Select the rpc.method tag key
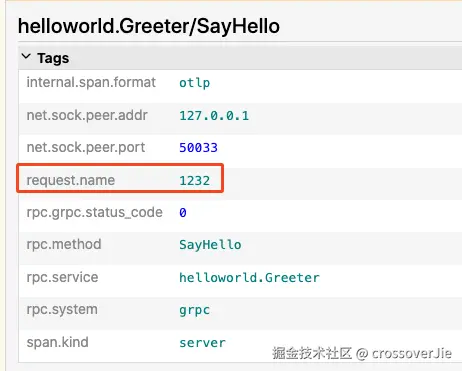 click(x=64, y=244)
